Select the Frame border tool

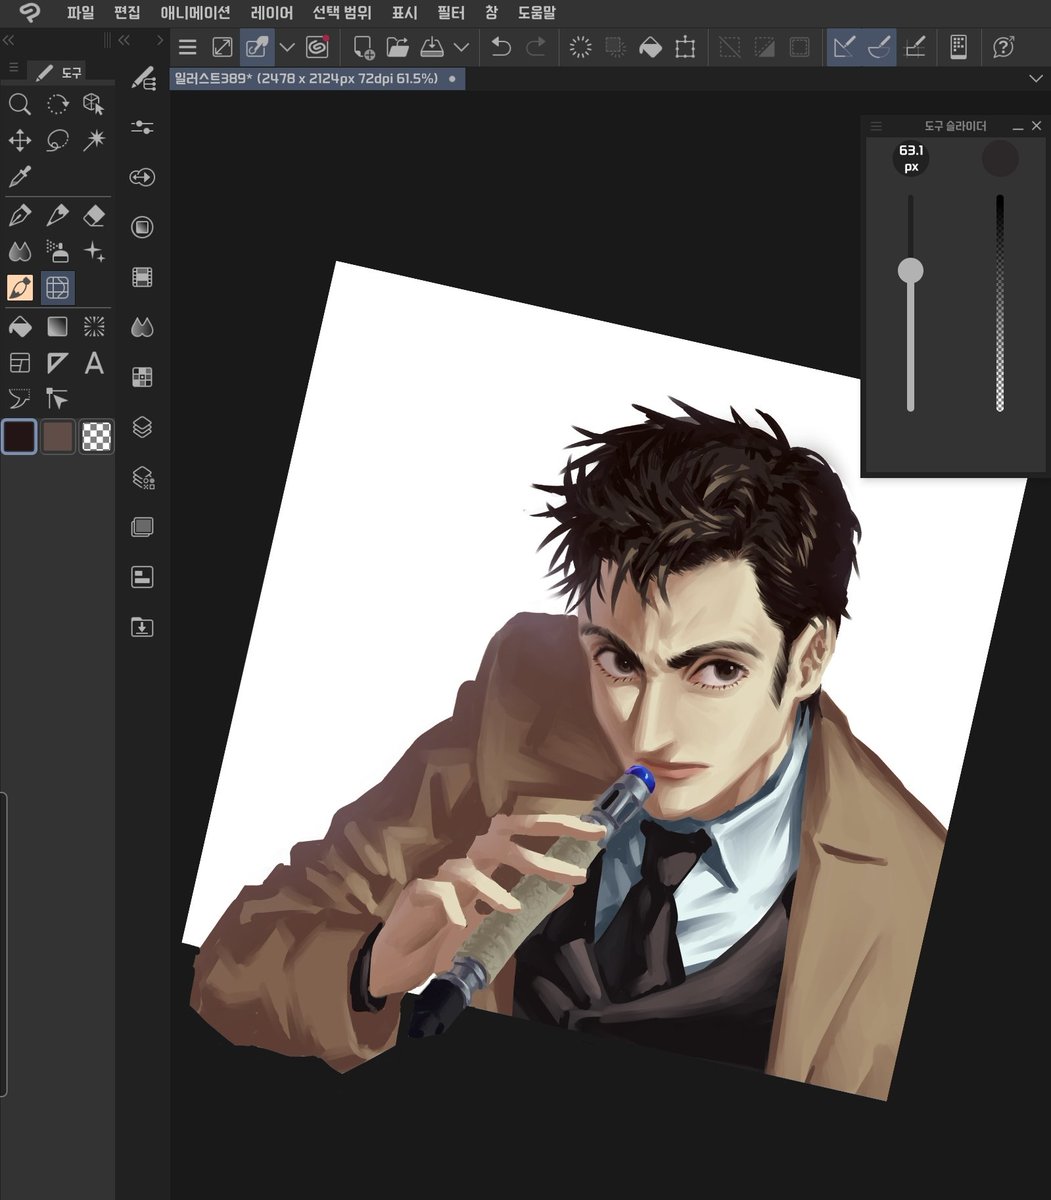(x=20, y=362)
